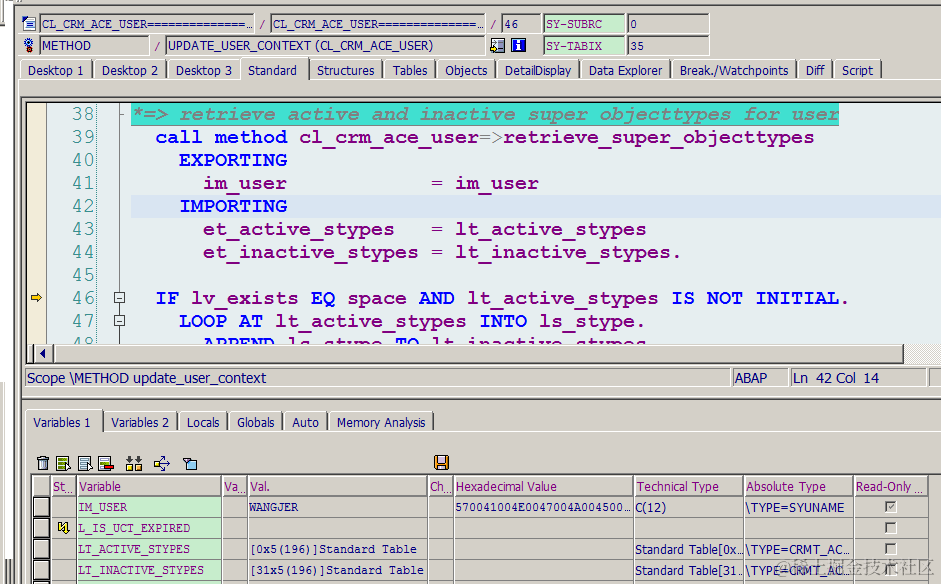The image size is (941, 584).
Task: Click the icon with two downward arrows
Action: click(134, 463)
